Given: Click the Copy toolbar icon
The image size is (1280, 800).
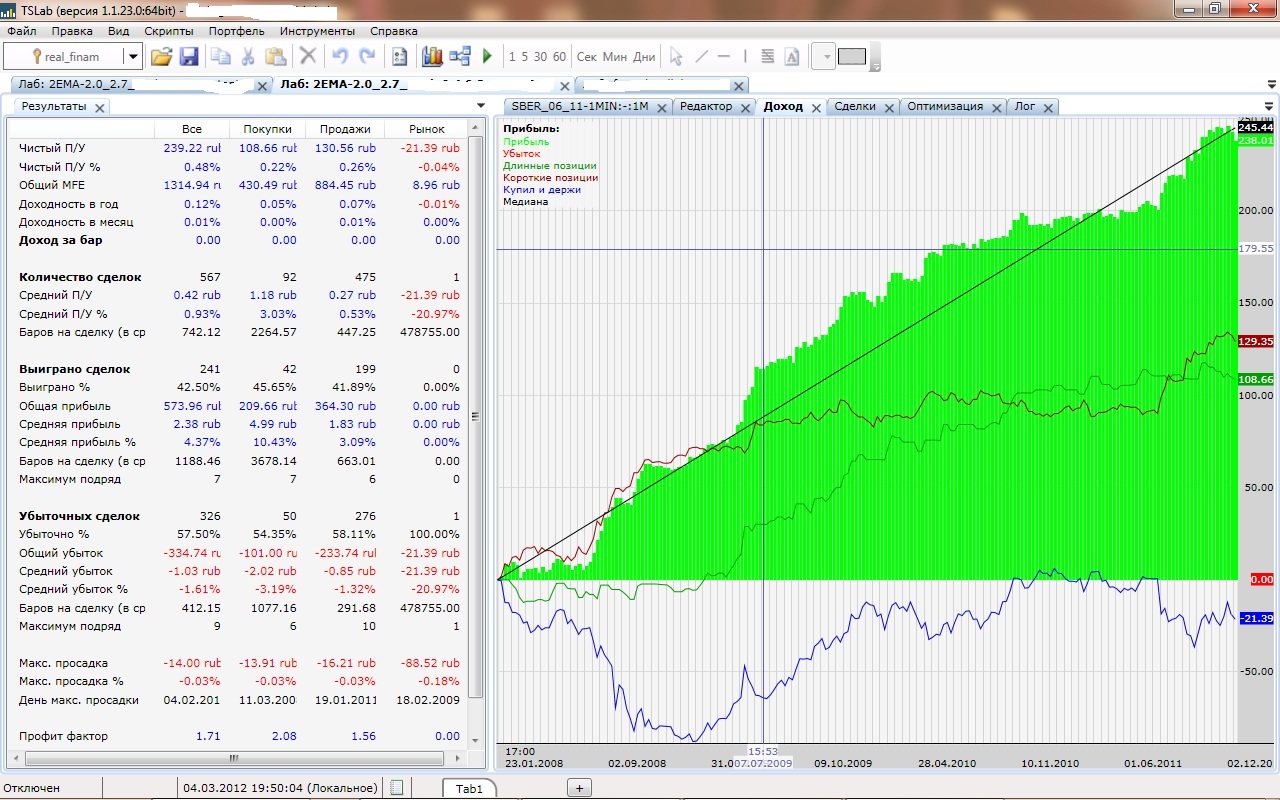Looking at the screenshot, I should coord(221,57).
